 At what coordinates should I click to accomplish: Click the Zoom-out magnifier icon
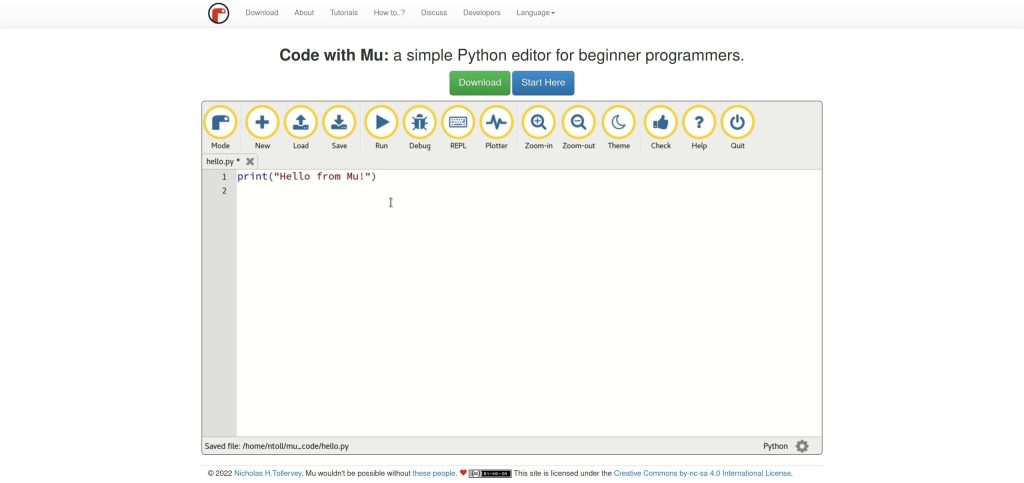578,123
